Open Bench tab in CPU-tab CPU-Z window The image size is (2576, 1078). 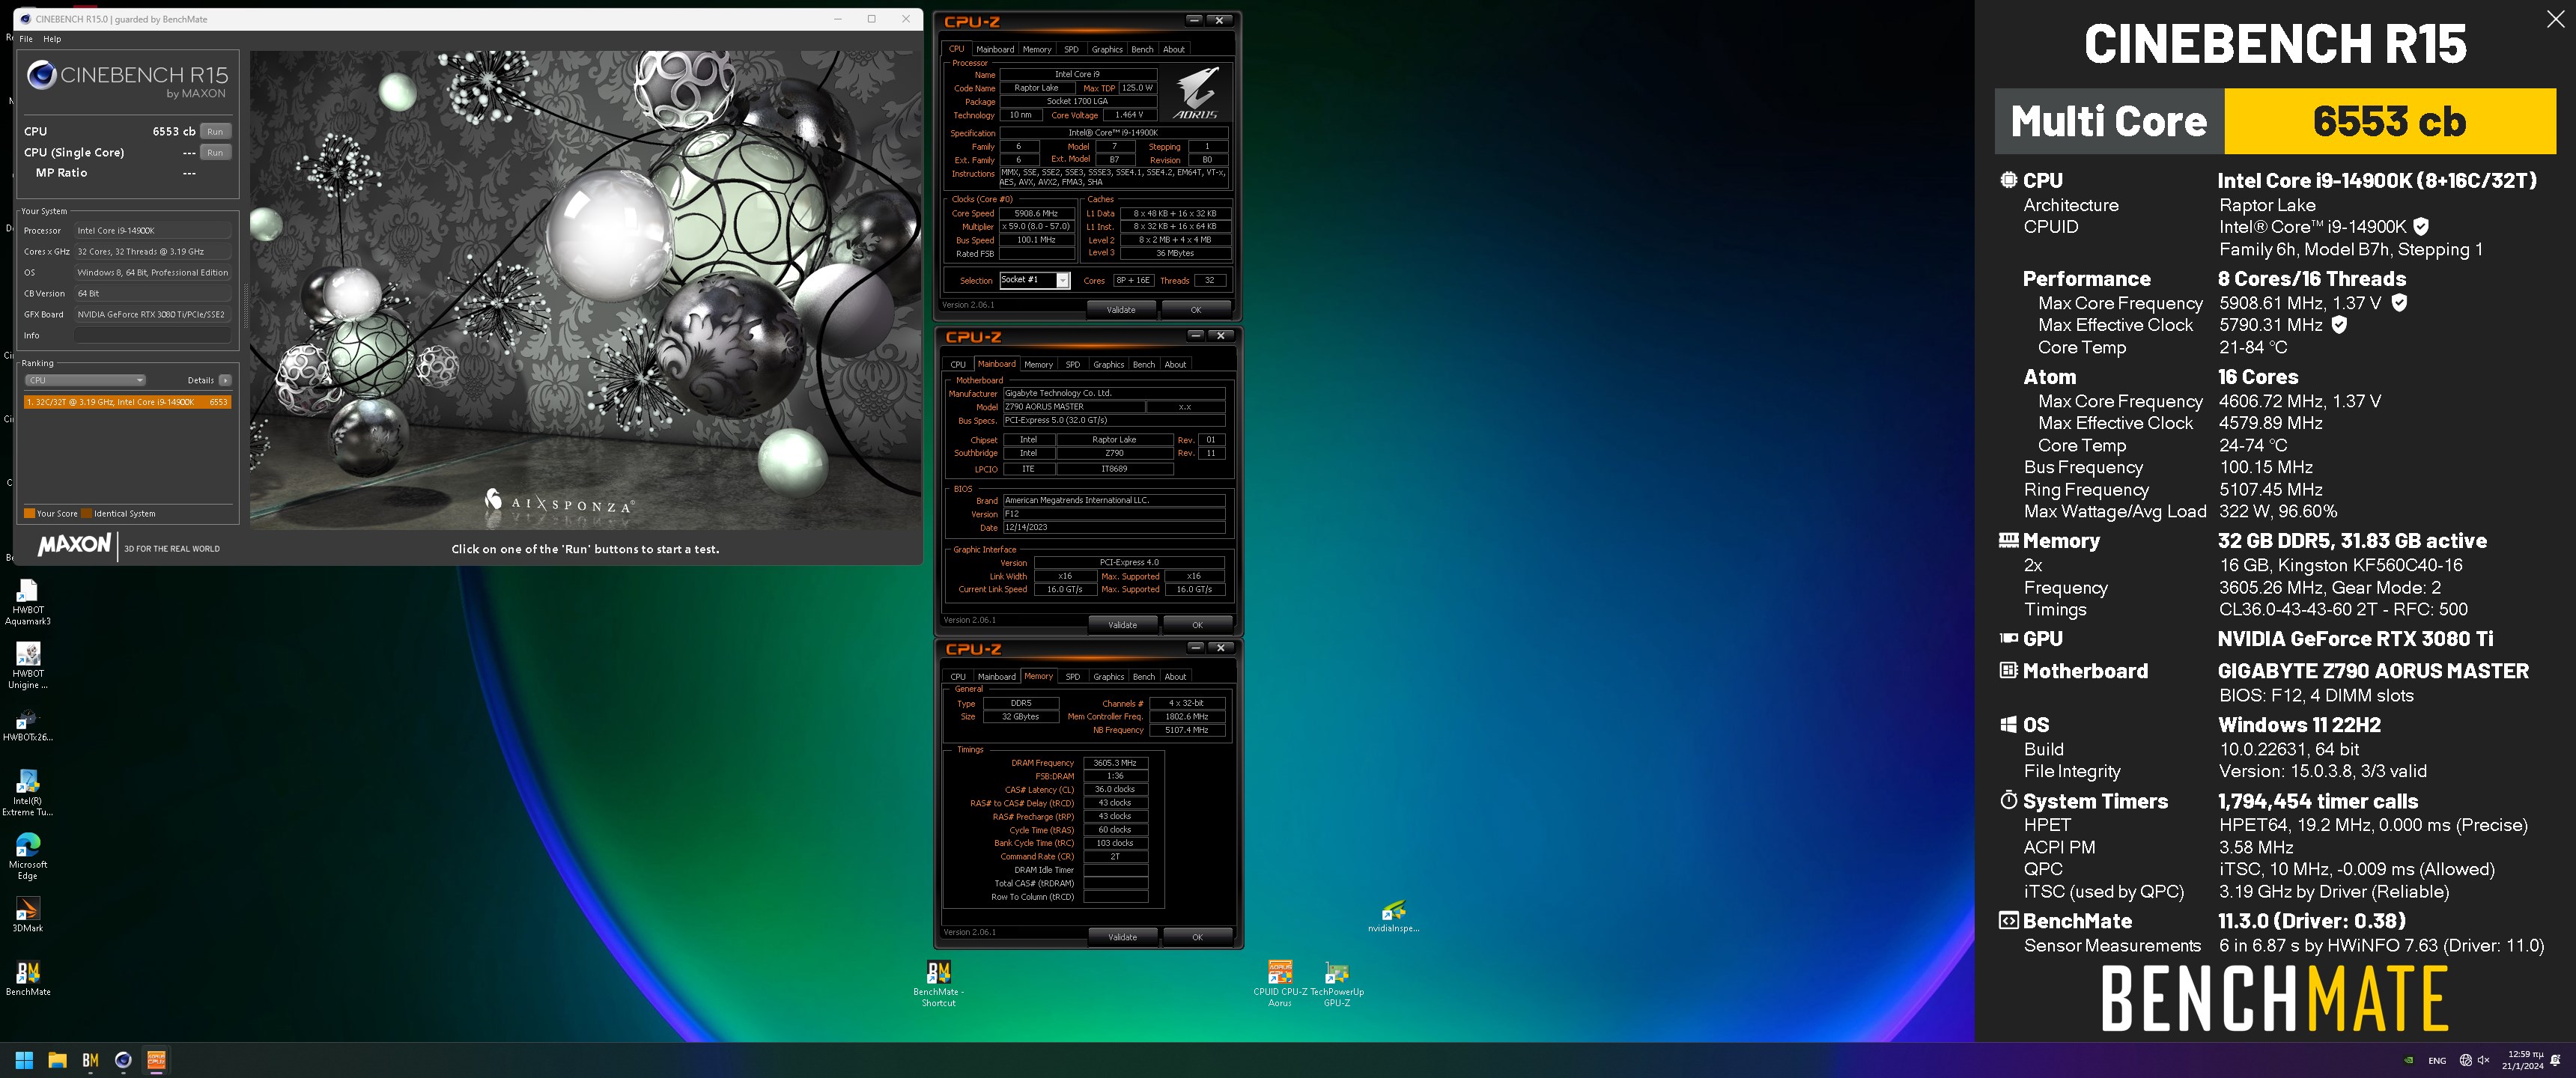(x=1142, y=49)
